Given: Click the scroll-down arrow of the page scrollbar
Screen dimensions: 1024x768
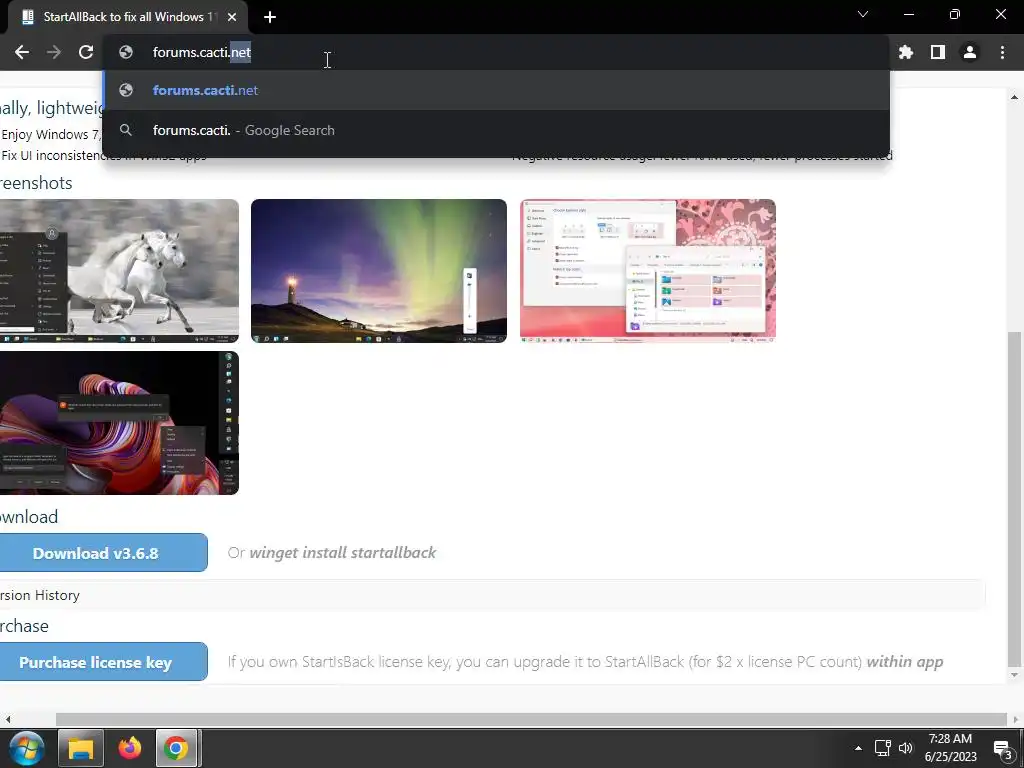Looking at the screenshot, I should click(x=1014, y=675).
